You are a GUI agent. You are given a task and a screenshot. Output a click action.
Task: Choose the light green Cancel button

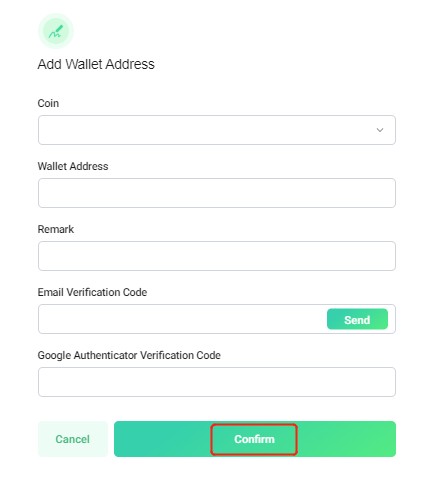(73, 439)
